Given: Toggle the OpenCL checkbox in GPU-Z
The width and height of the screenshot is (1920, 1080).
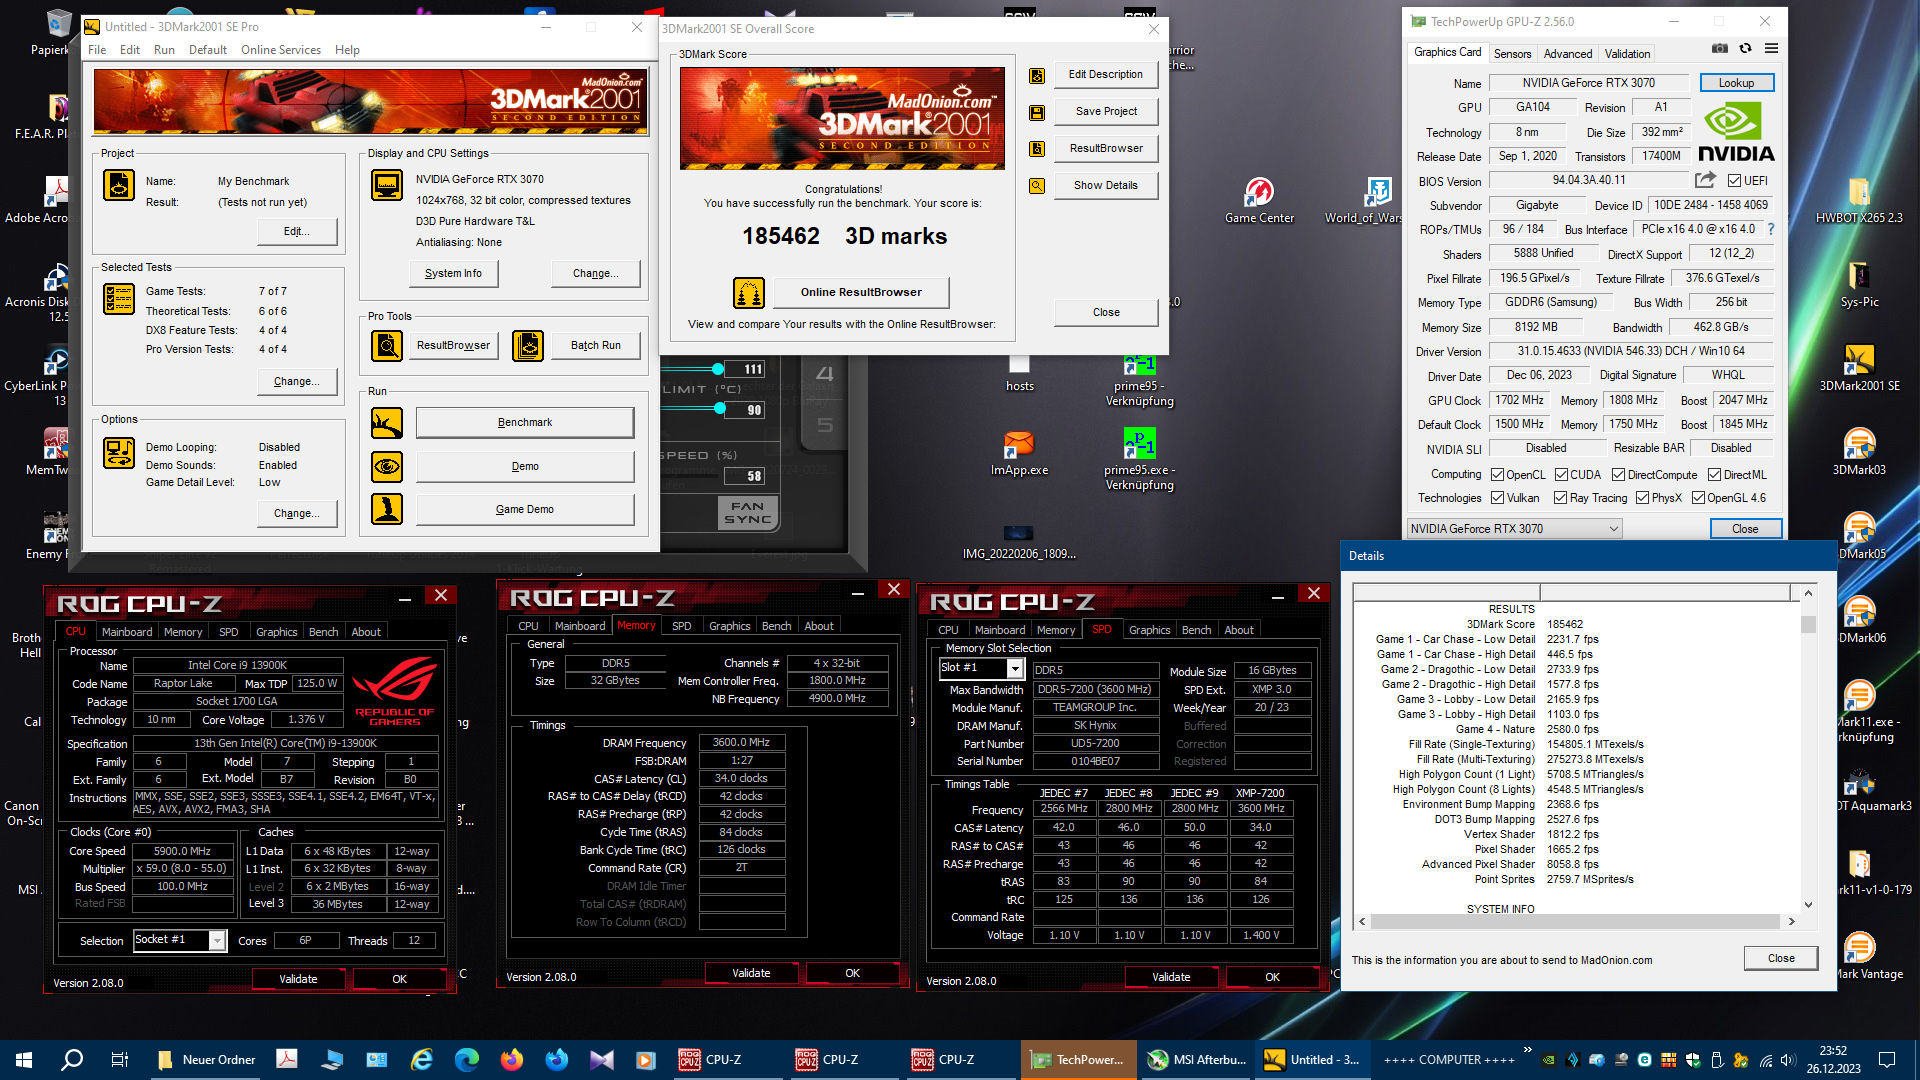Looking at the screenshot, I should pos(1497,475).
